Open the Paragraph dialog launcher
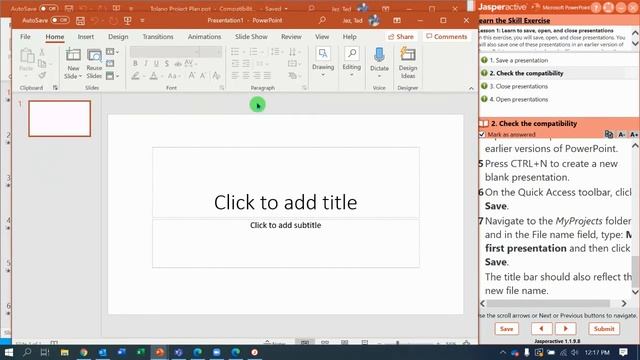Viewport: 640px width, 360px height. (304, 87)
